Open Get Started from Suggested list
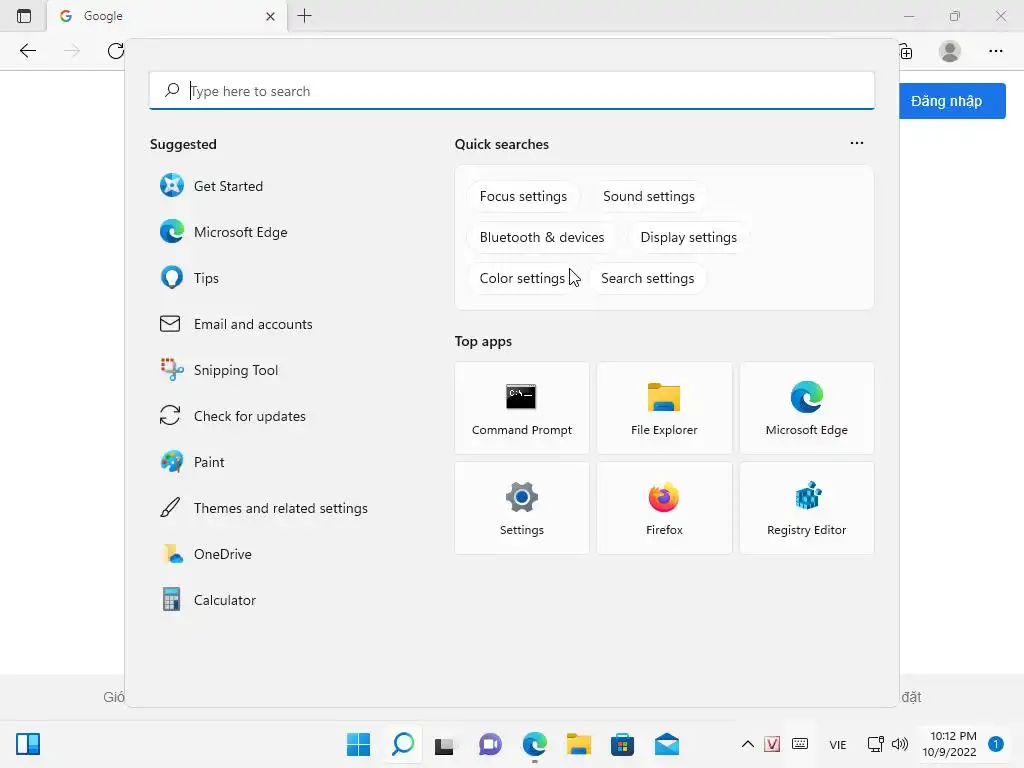The width and height of the screenshot is (1024, 768). coord(212,186)
